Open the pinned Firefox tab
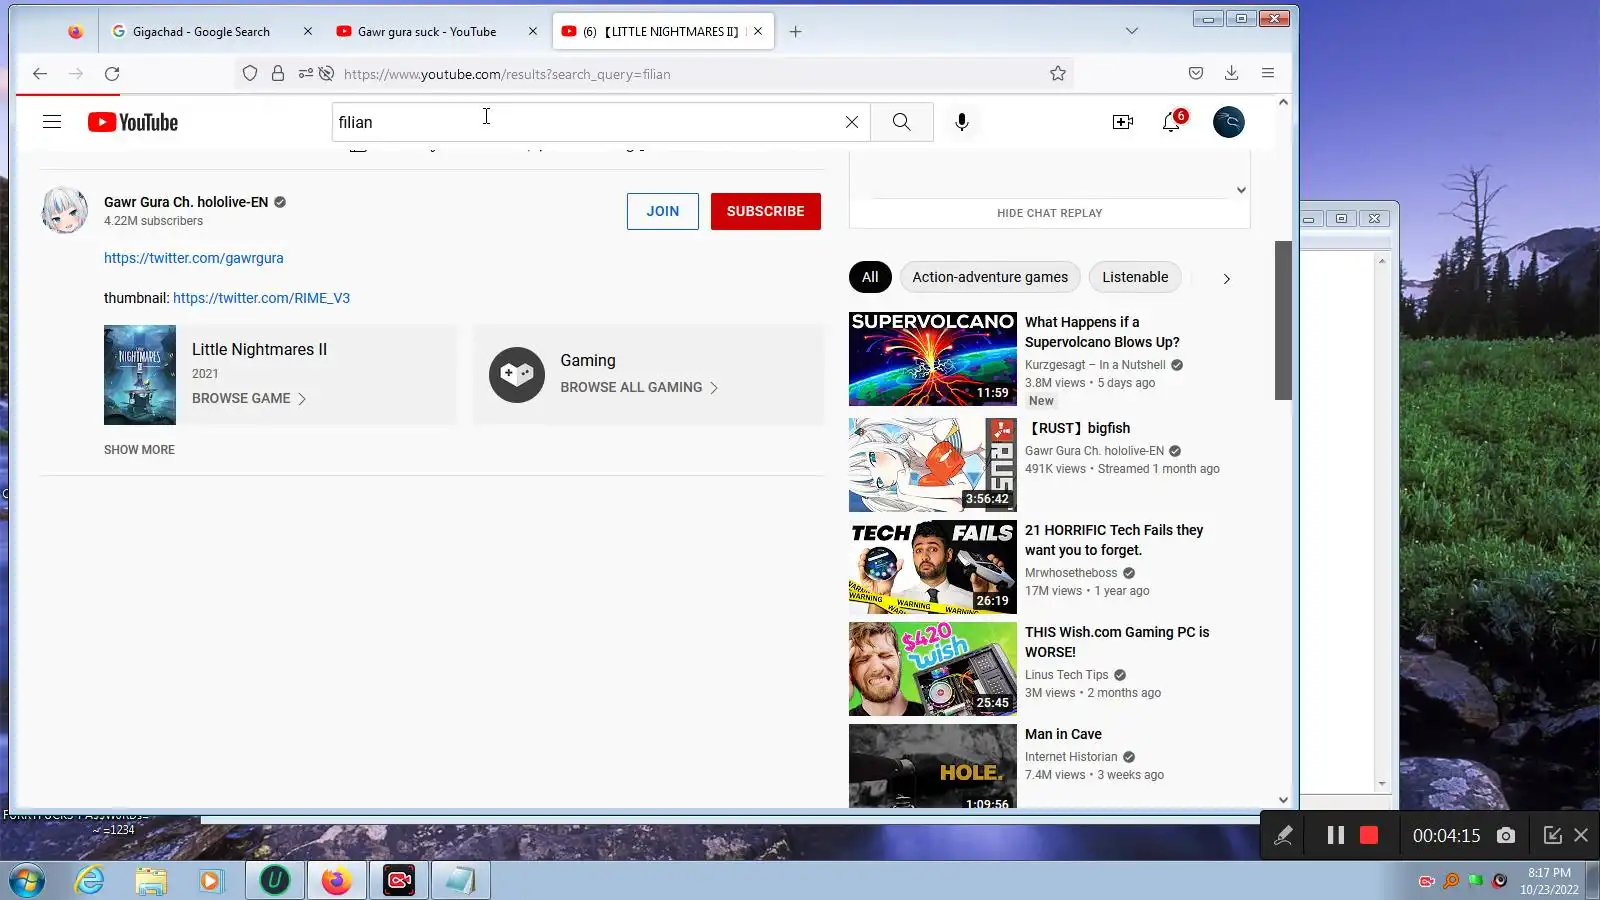The image size is (1600, 900). click(76, 32)
